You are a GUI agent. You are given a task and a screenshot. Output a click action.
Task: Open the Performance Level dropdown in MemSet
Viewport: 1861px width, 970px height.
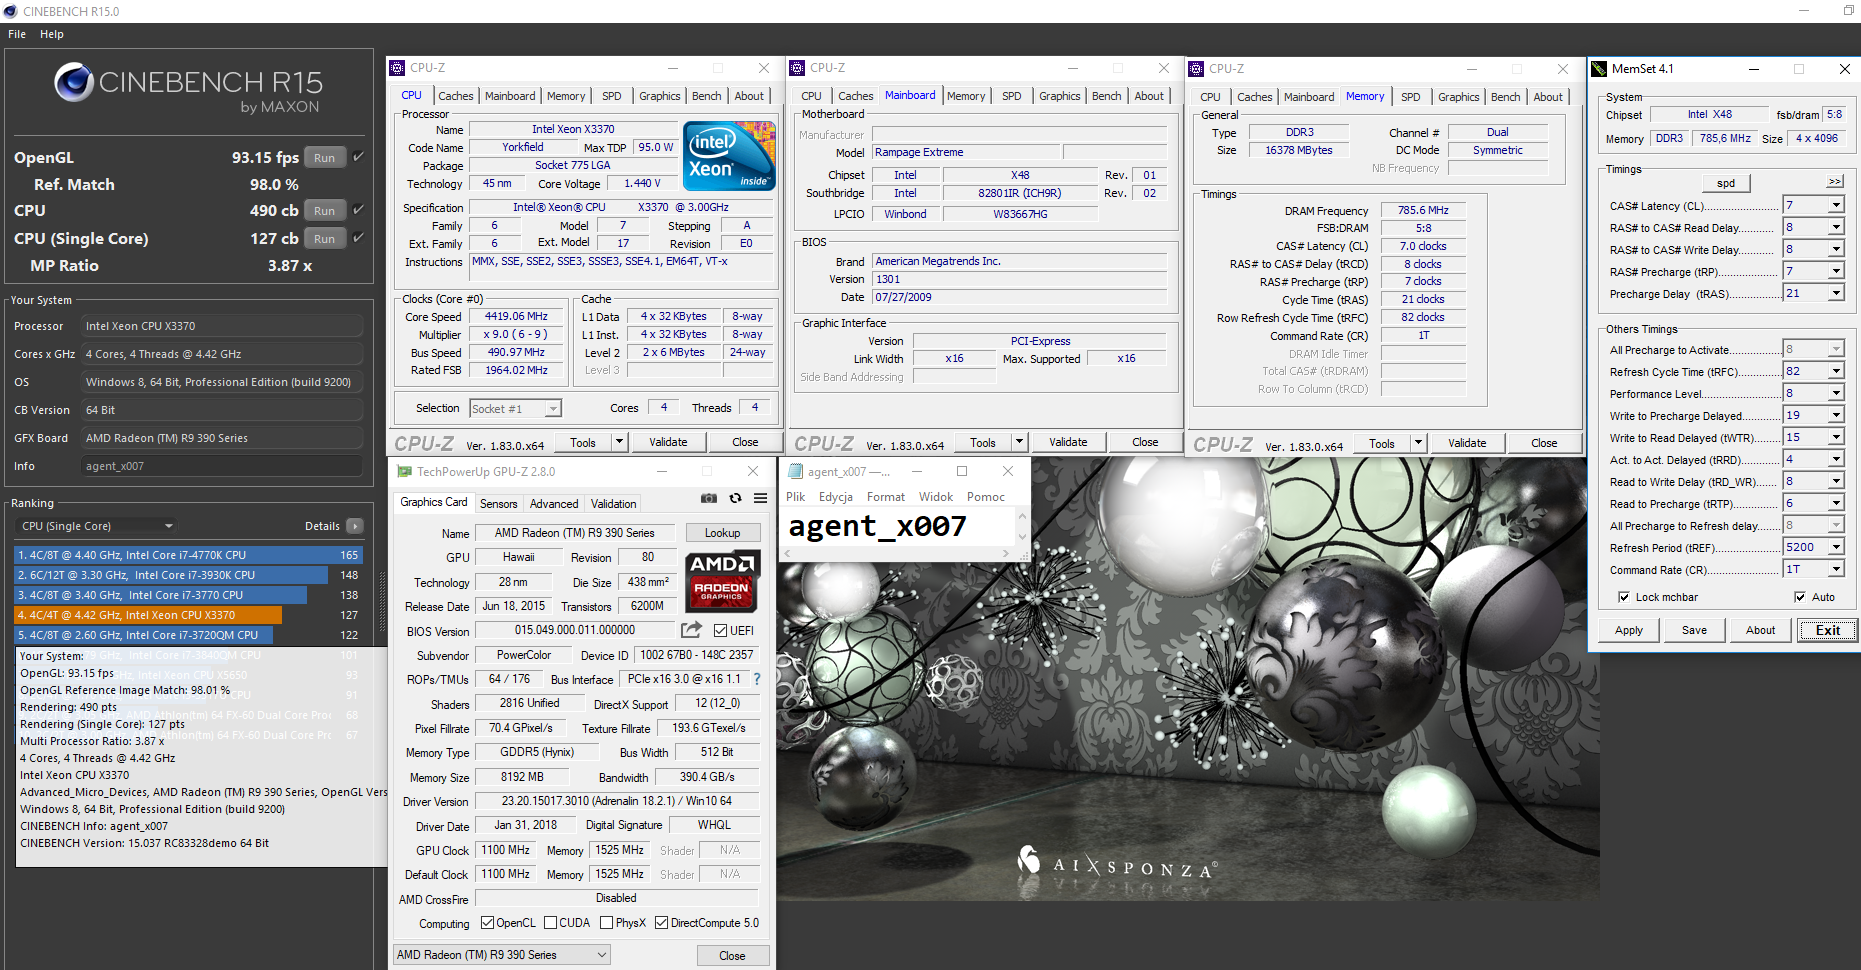pyautogui.click(x=1836, y=393)
